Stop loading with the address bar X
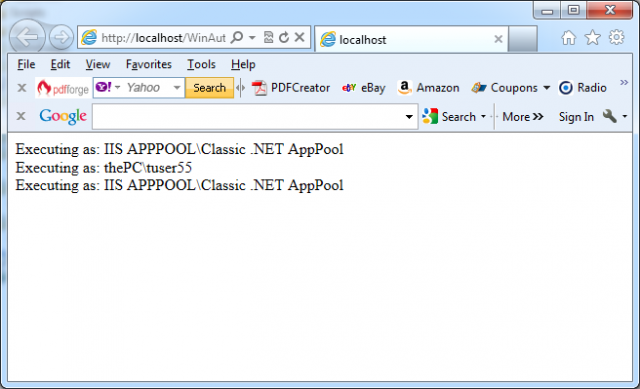Screen dimensions: 640x389 (x=300, y=37)
